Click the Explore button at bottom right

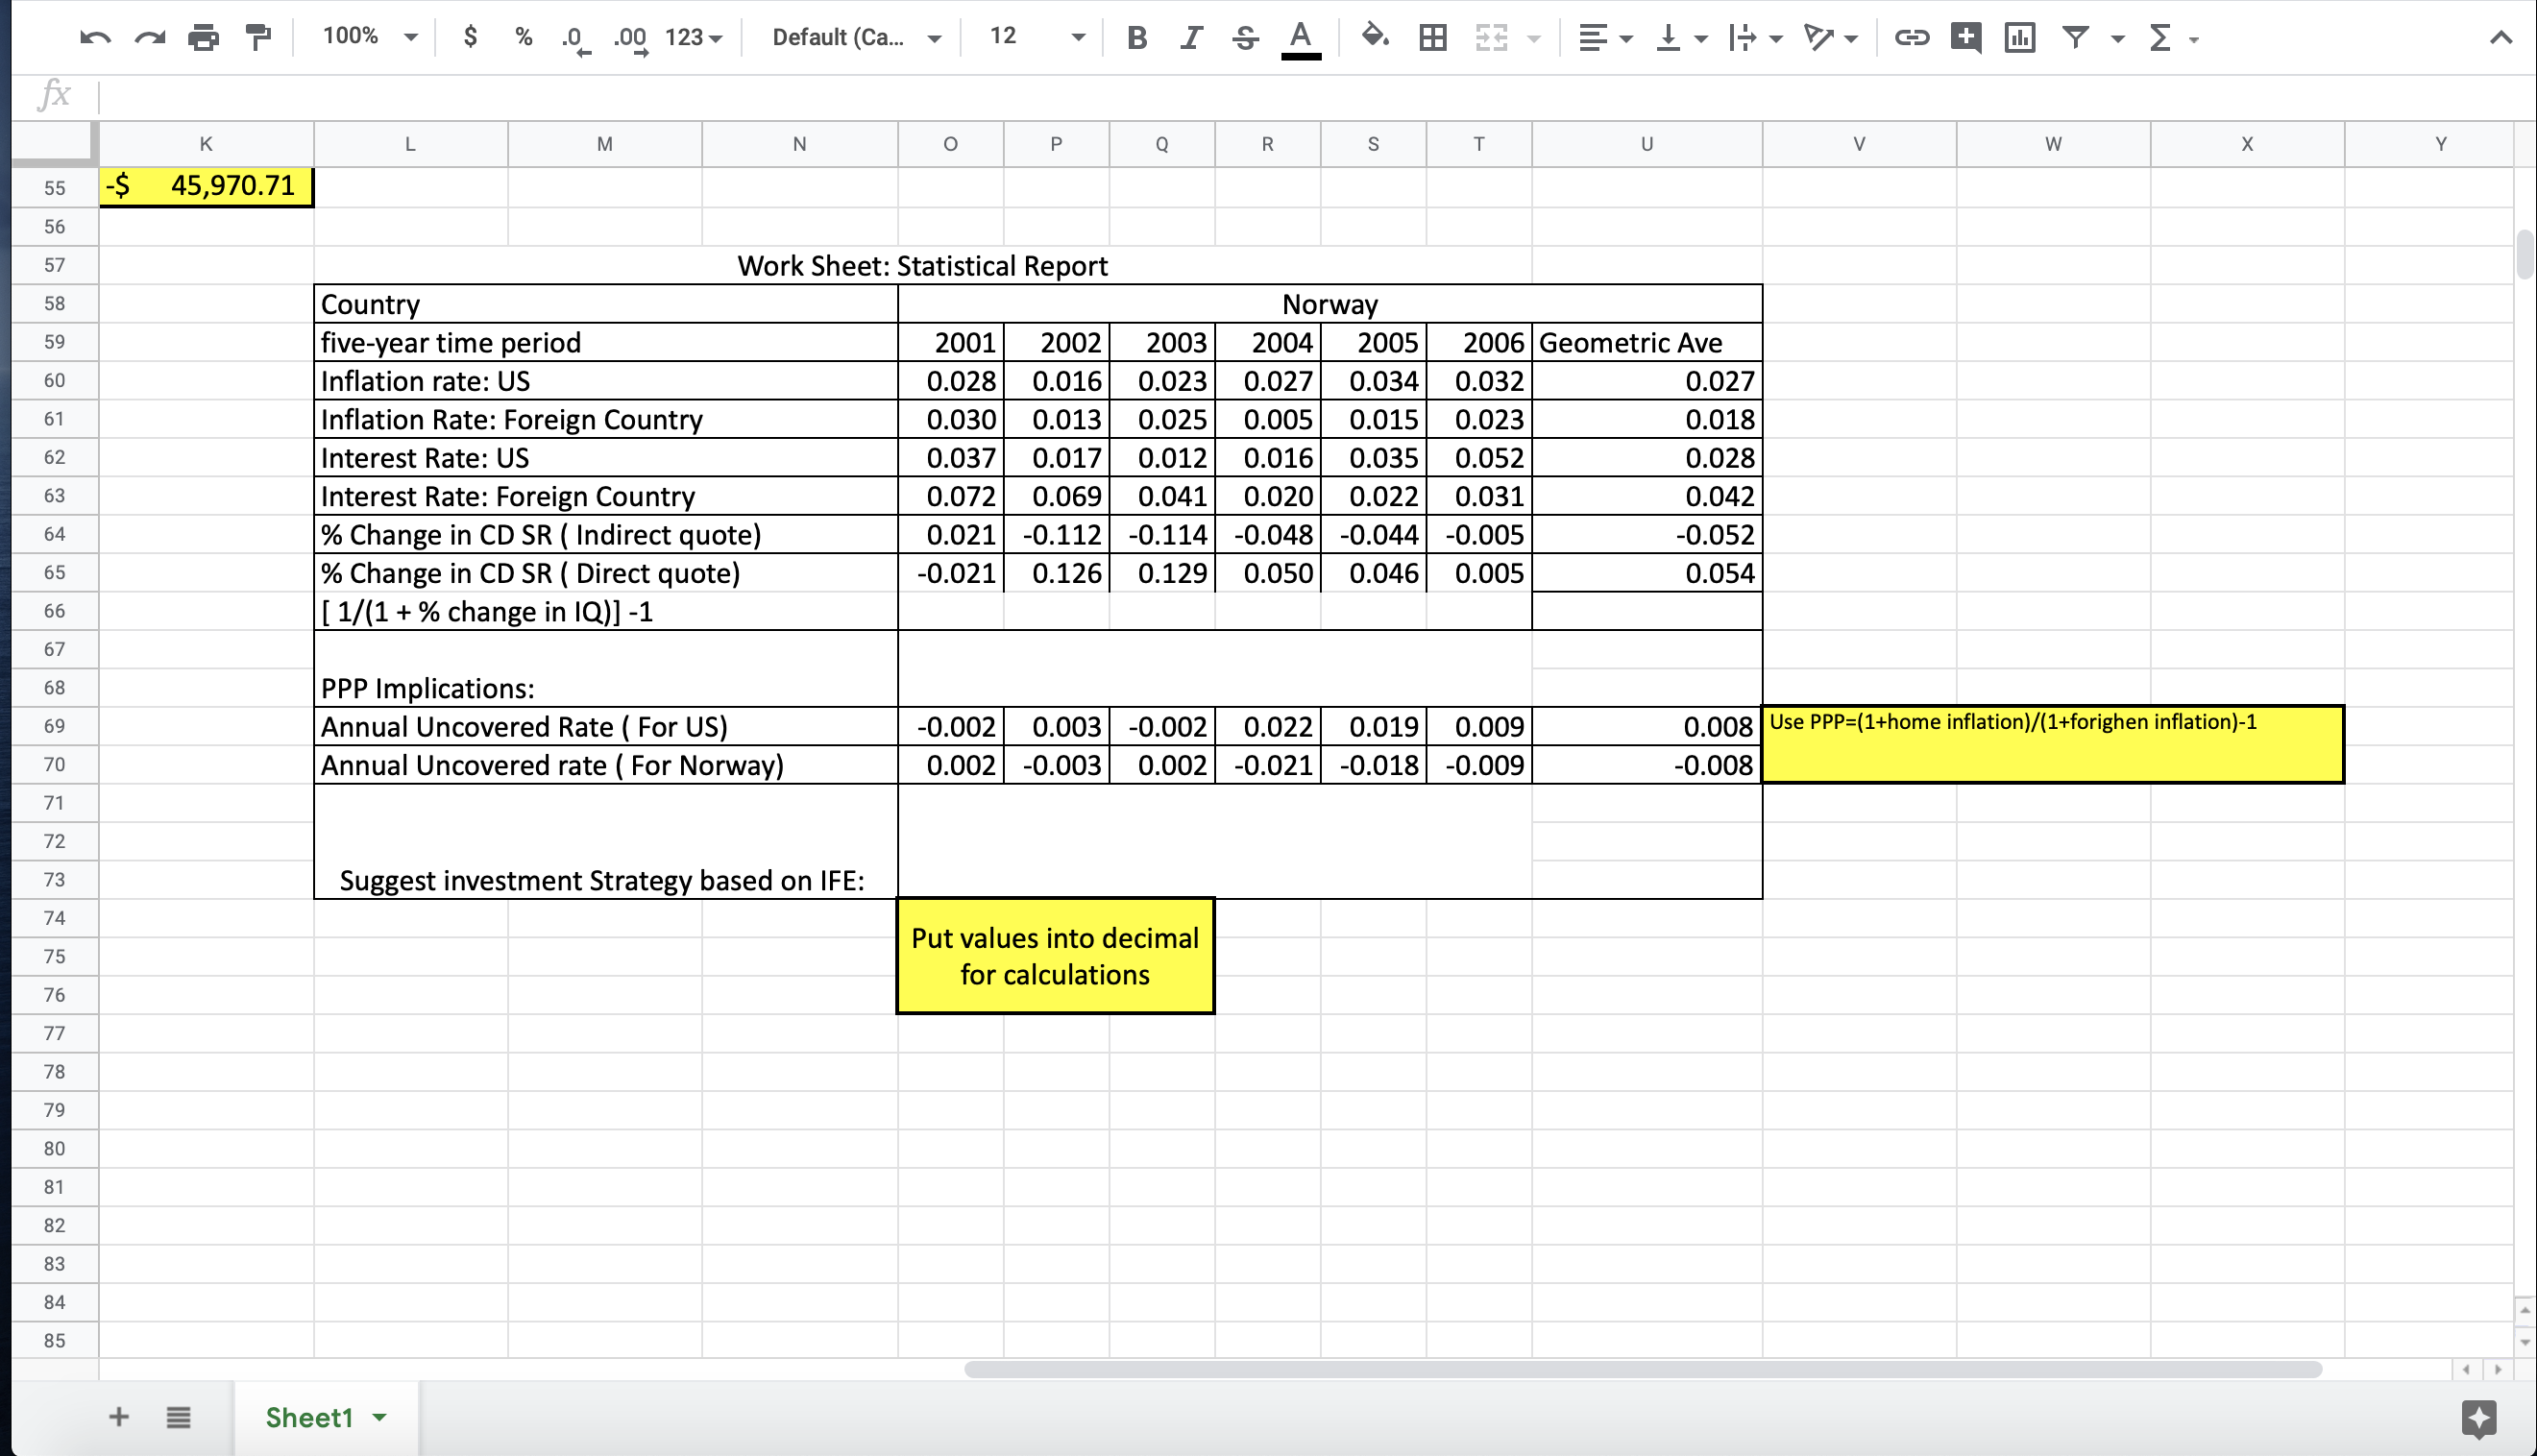tap(2478, 1418)
